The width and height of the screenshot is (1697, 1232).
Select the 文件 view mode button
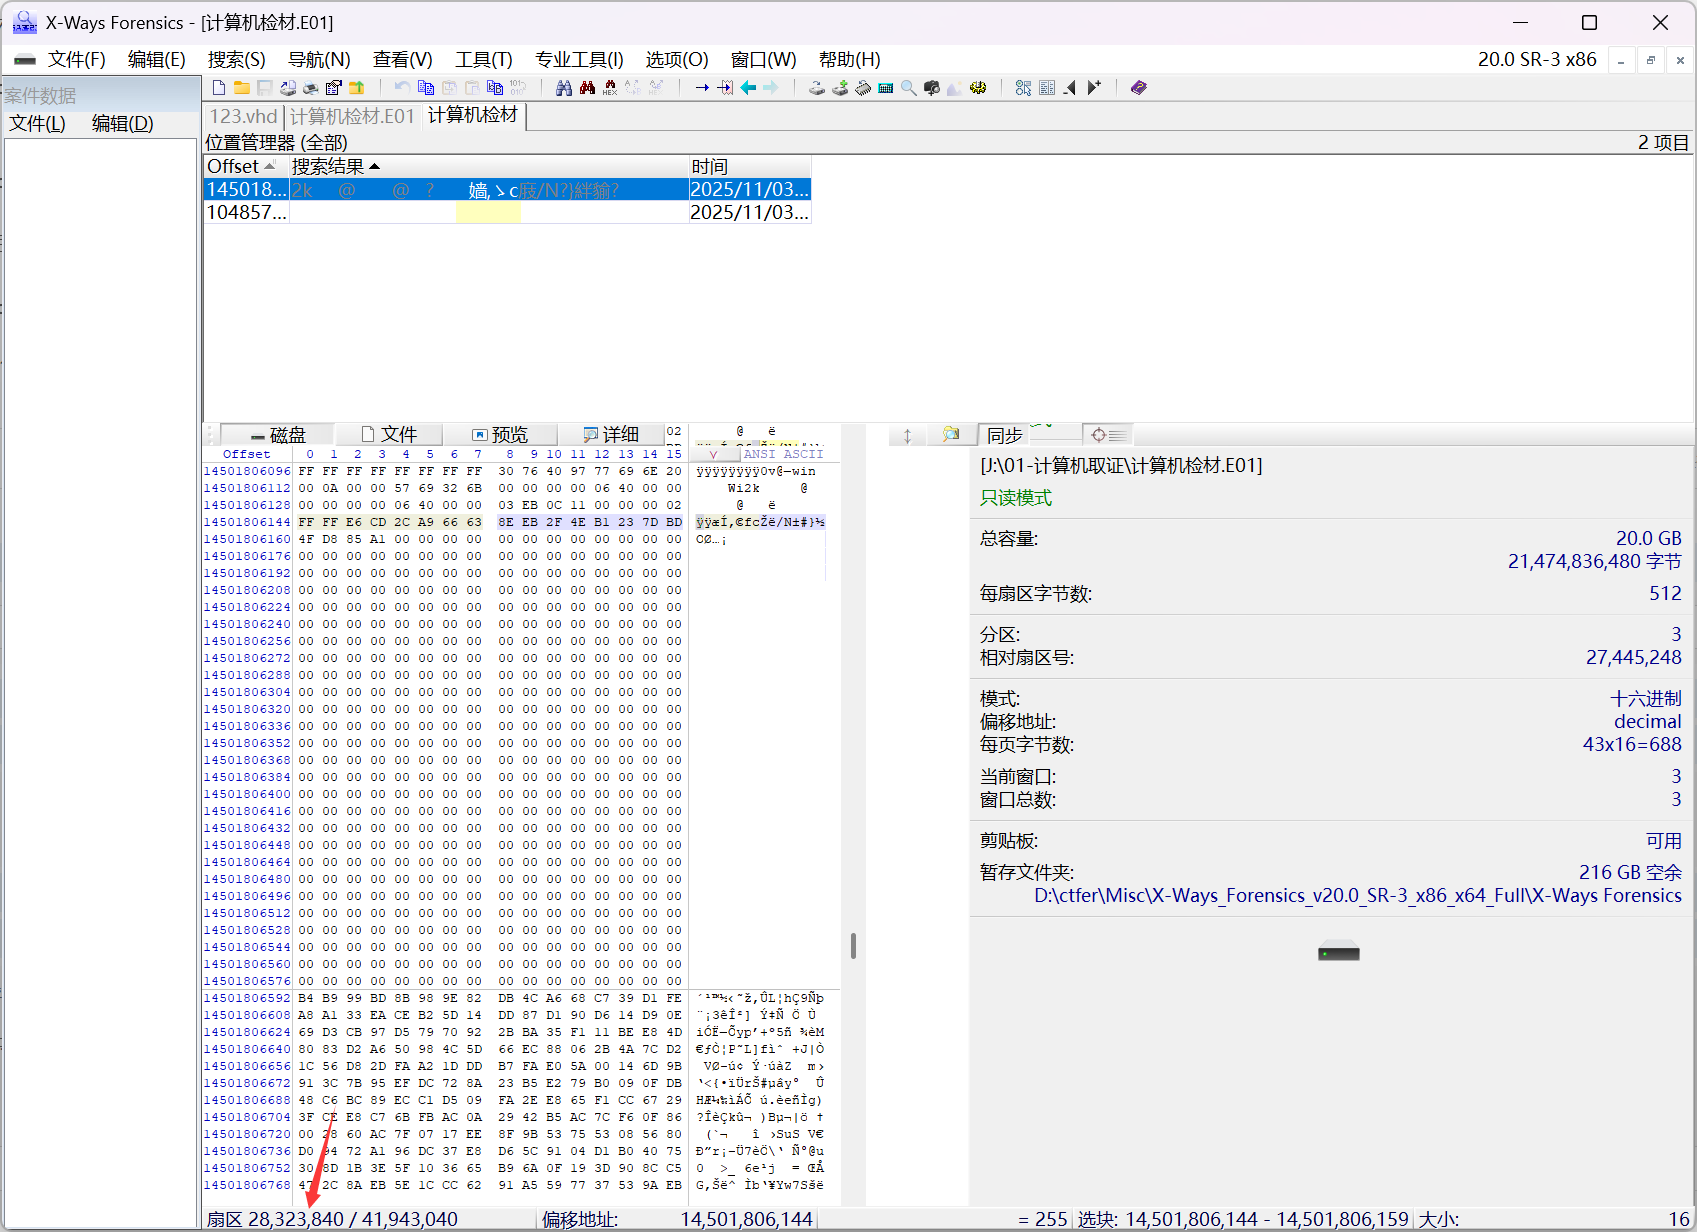[x=389, y=435]
